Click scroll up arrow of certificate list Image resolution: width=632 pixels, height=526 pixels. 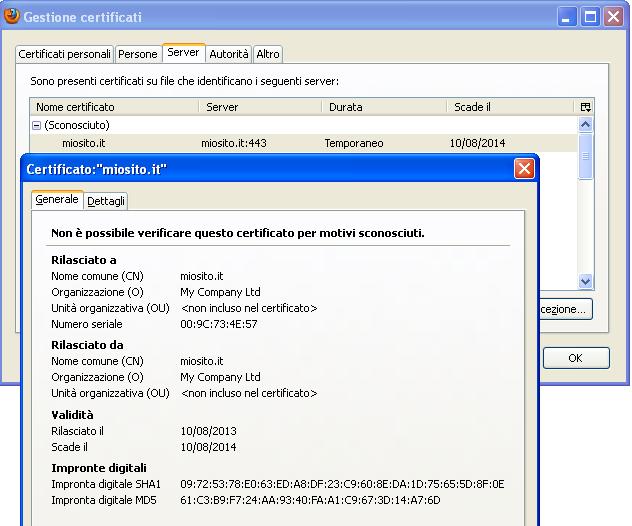pos(585,125)
